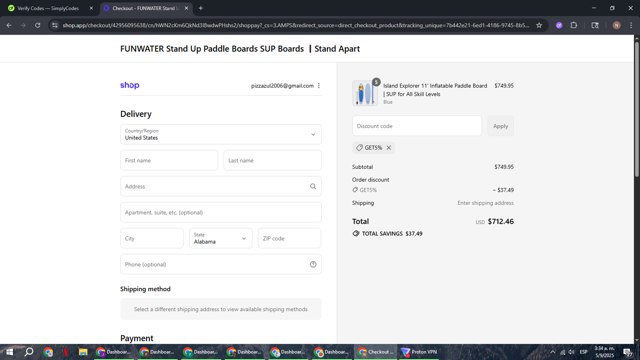Screen dimensions: 640x360
Task: Focus the Apartment, suite field
Action: click(x=221, y=212)
